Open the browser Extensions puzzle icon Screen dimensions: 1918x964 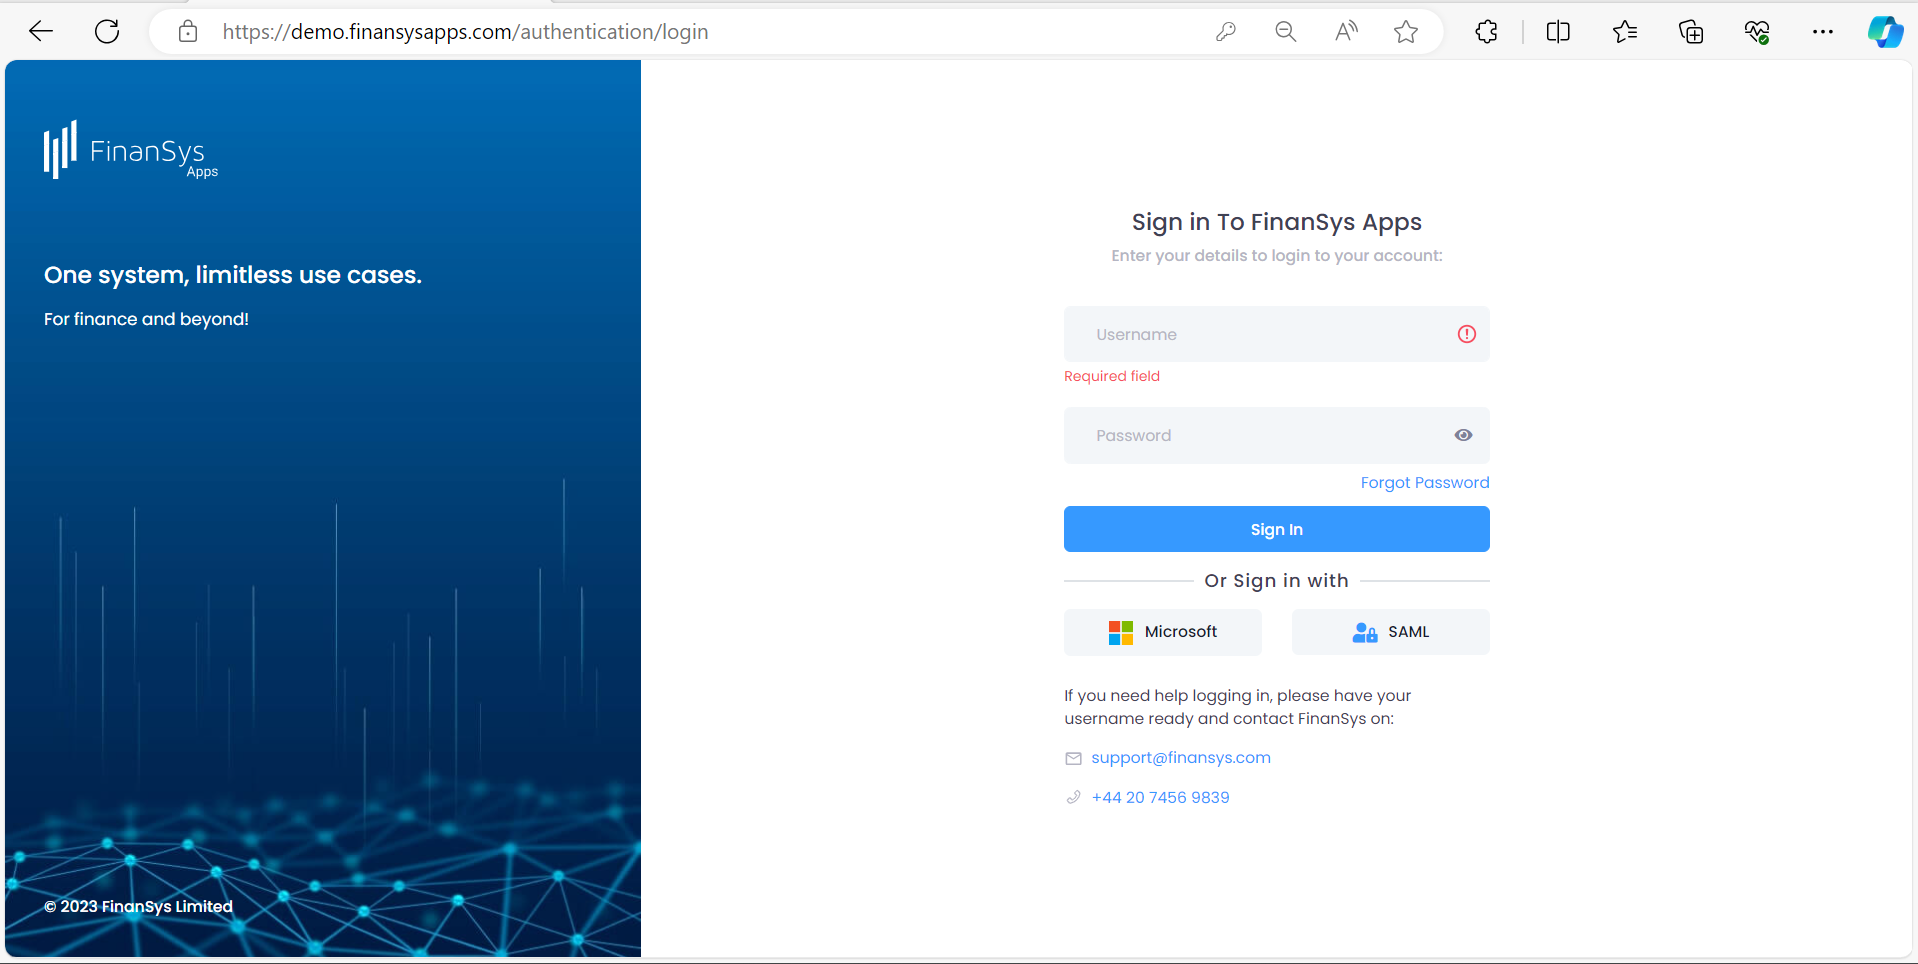coord(1487,32)
